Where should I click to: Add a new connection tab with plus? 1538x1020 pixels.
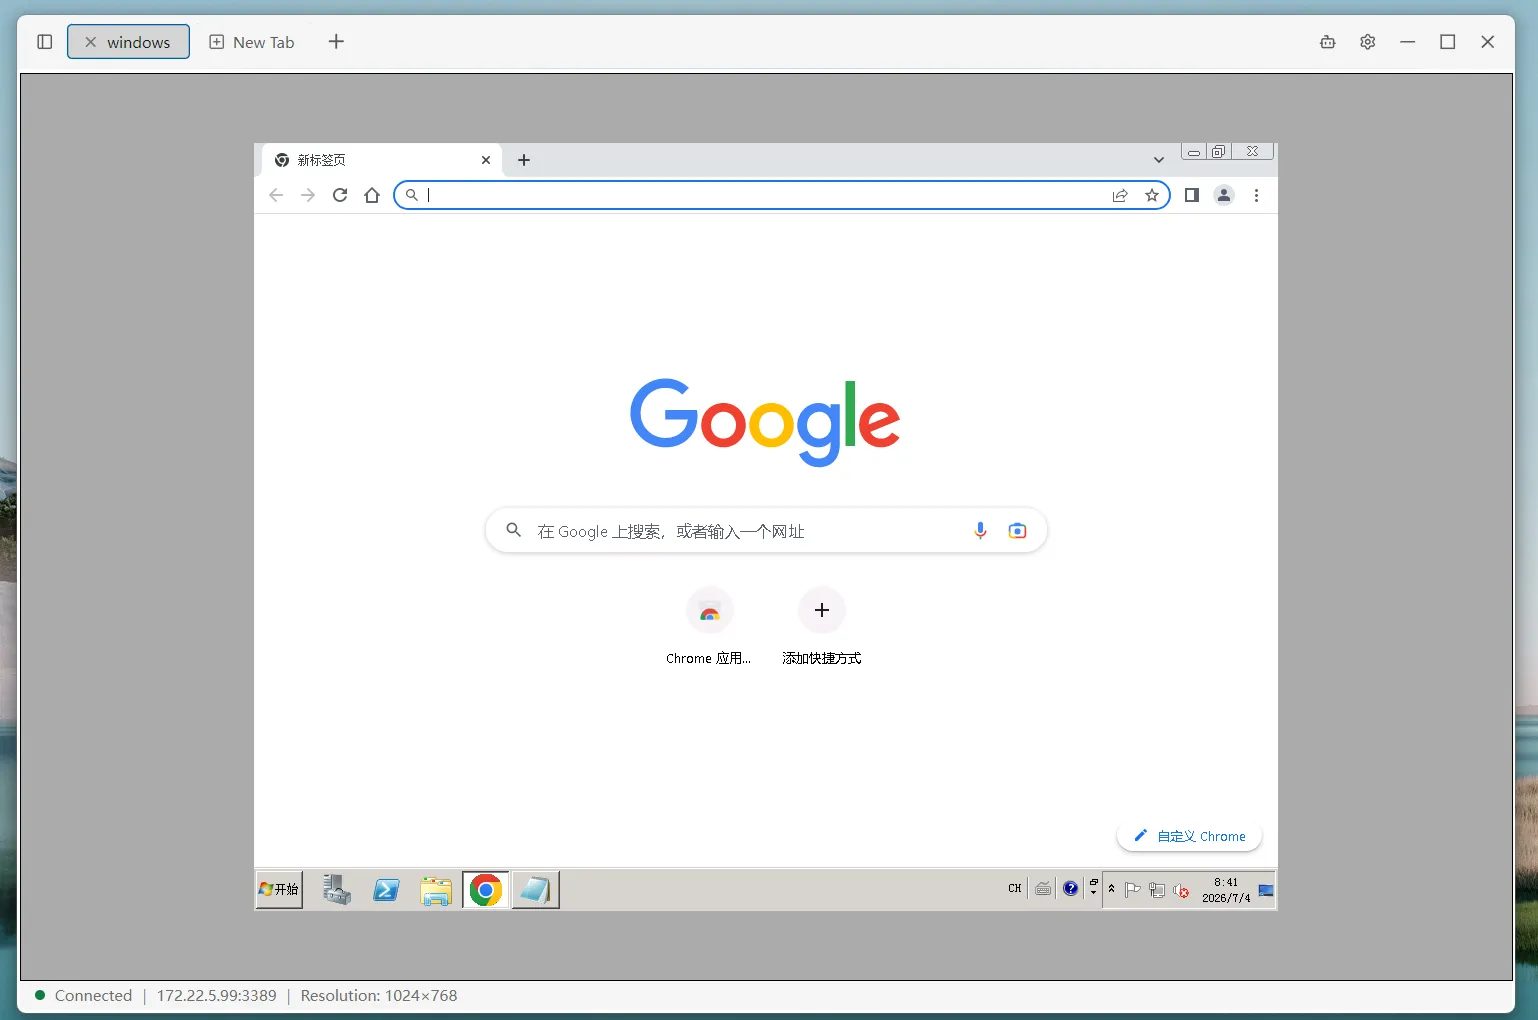(336, 42)
